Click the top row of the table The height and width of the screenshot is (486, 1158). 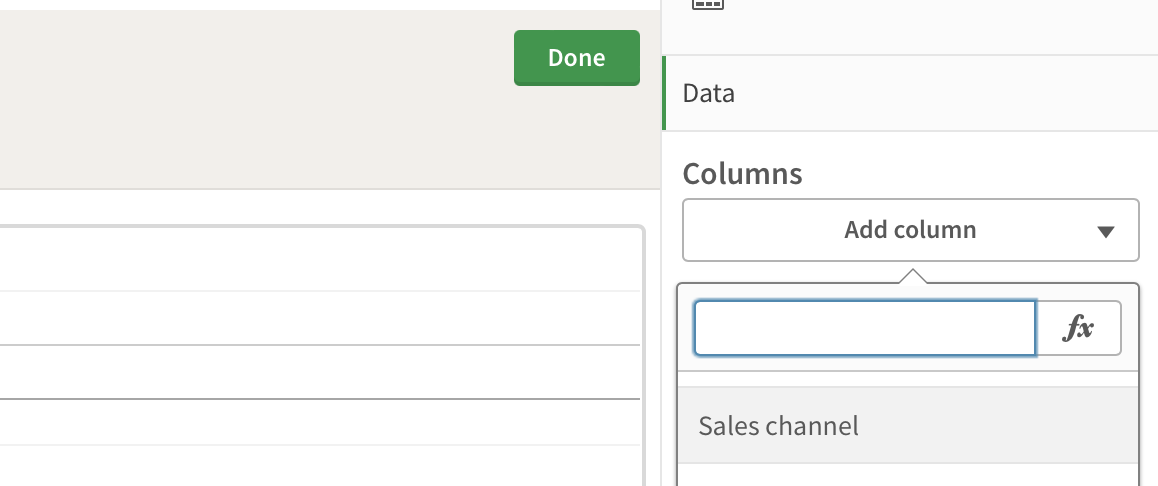point(320,262)
